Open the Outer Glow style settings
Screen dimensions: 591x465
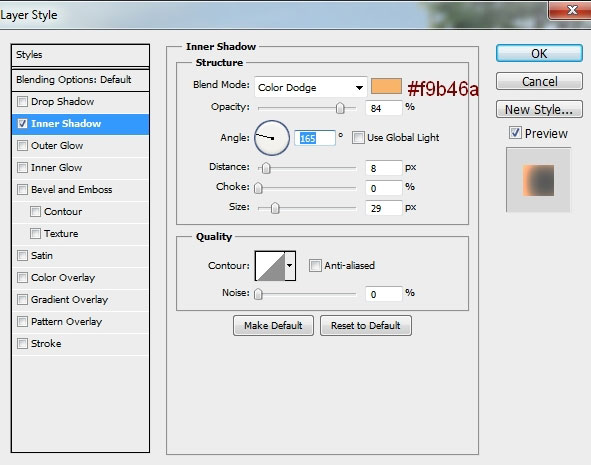click(80, 145)
